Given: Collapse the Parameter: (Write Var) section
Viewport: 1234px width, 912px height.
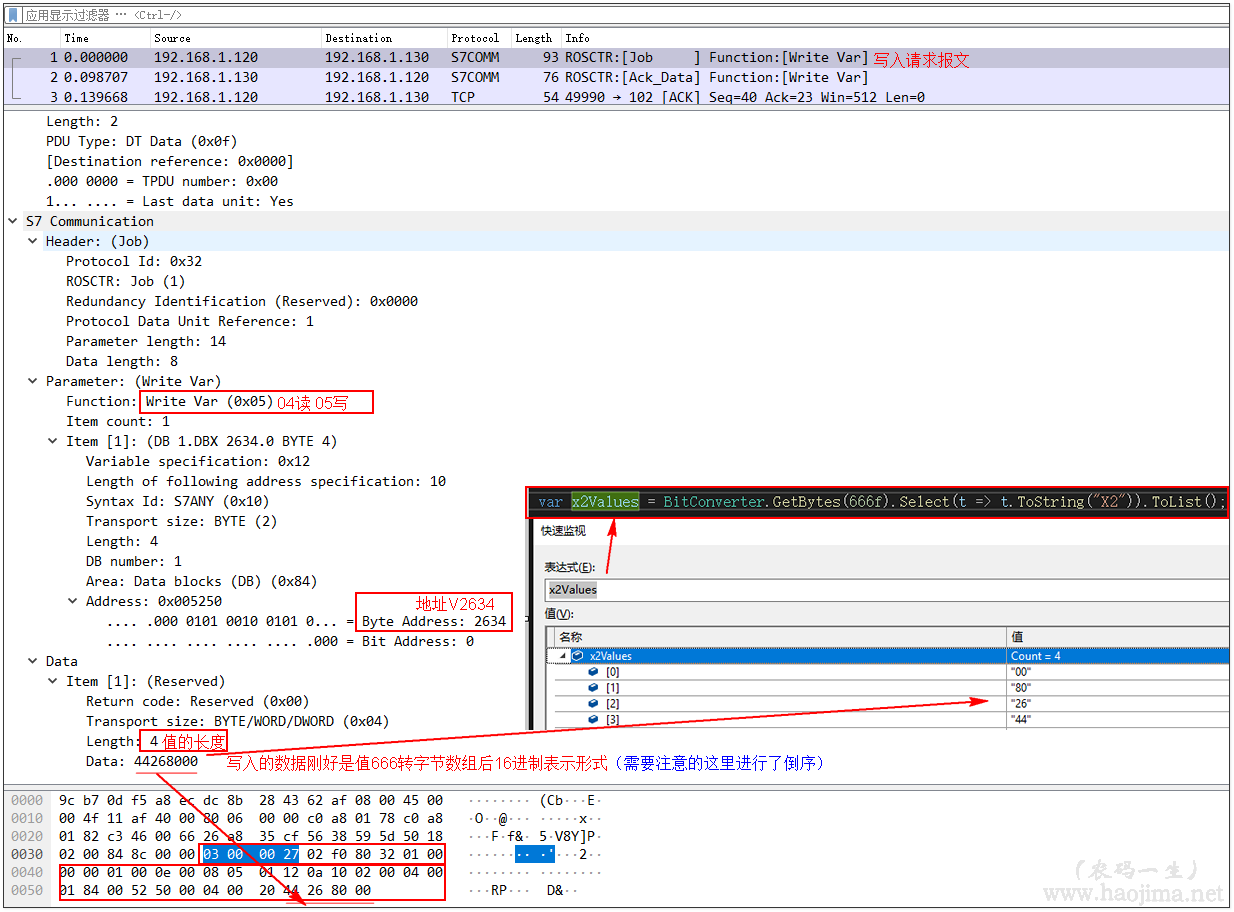Looking at the screenshot, I should click(32, 381).
